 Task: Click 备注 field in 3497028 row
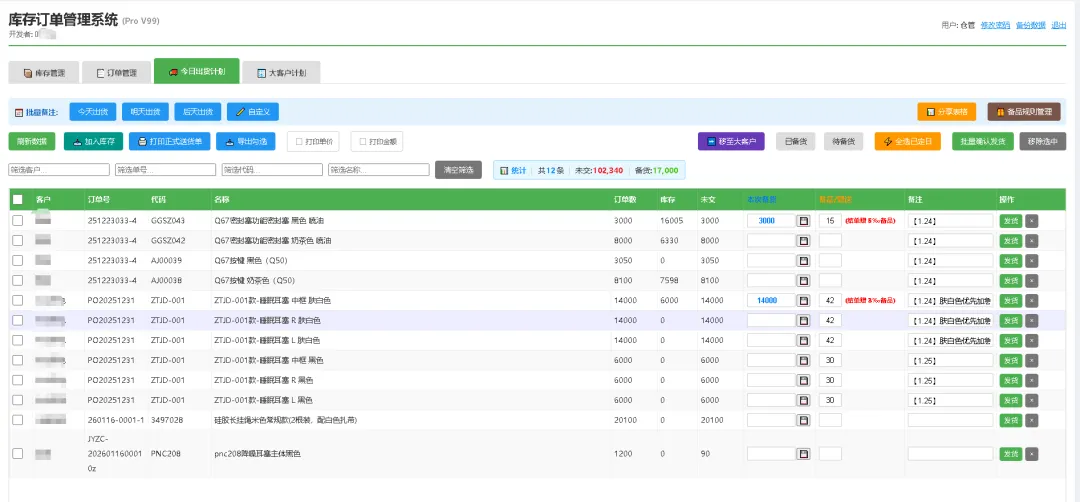coord(950,420)
